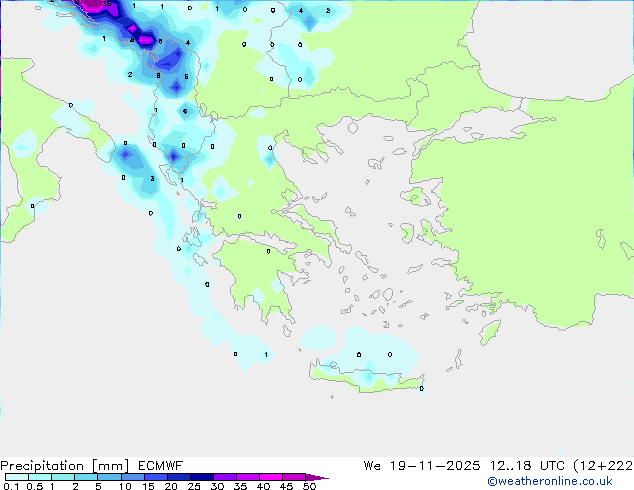Click the '0.1' legend scale label

[x=11, y=486]
